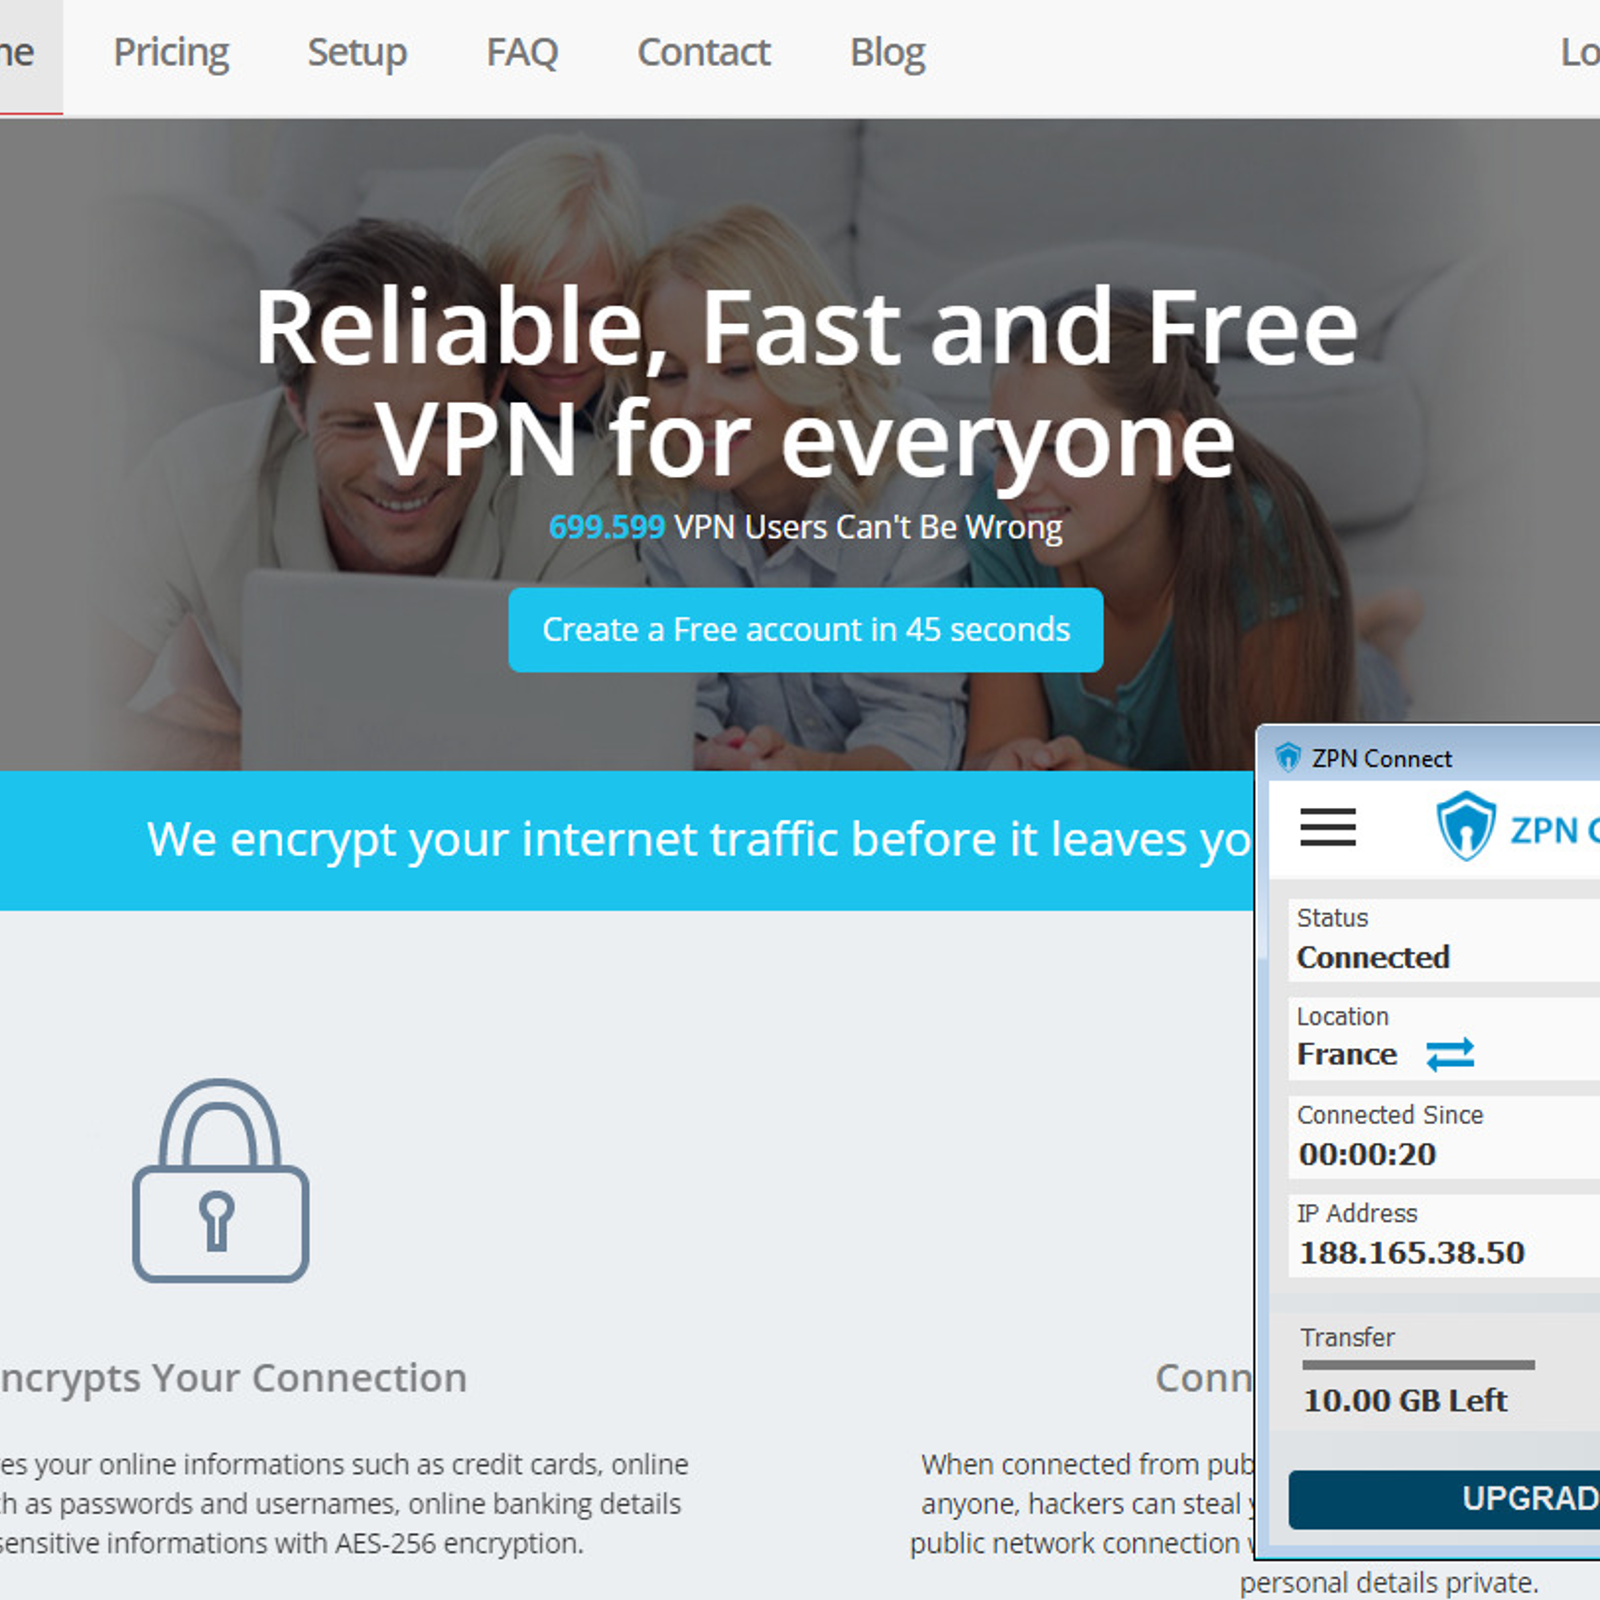Click the Connected status field

pos(1444,939)
